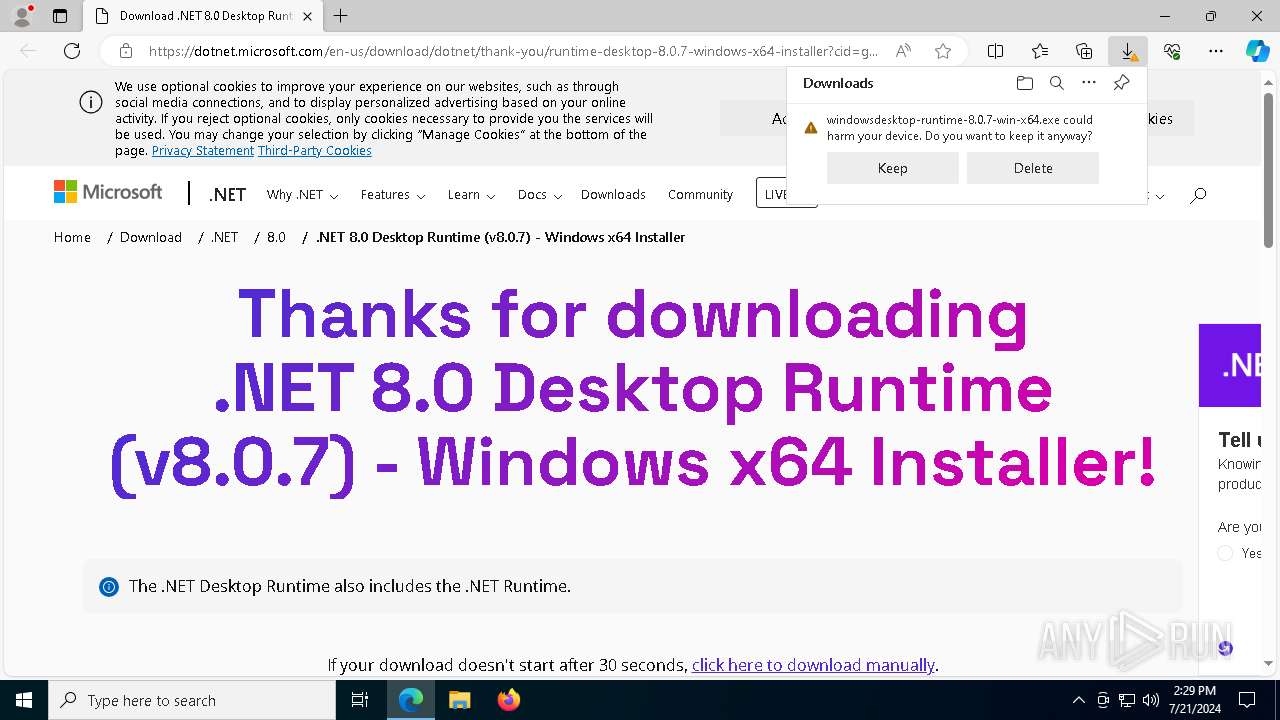Image resolution: width=1280 pixels, height=720 pixels.
Task: Open the notifications center icon
Action: (1247, 700)
